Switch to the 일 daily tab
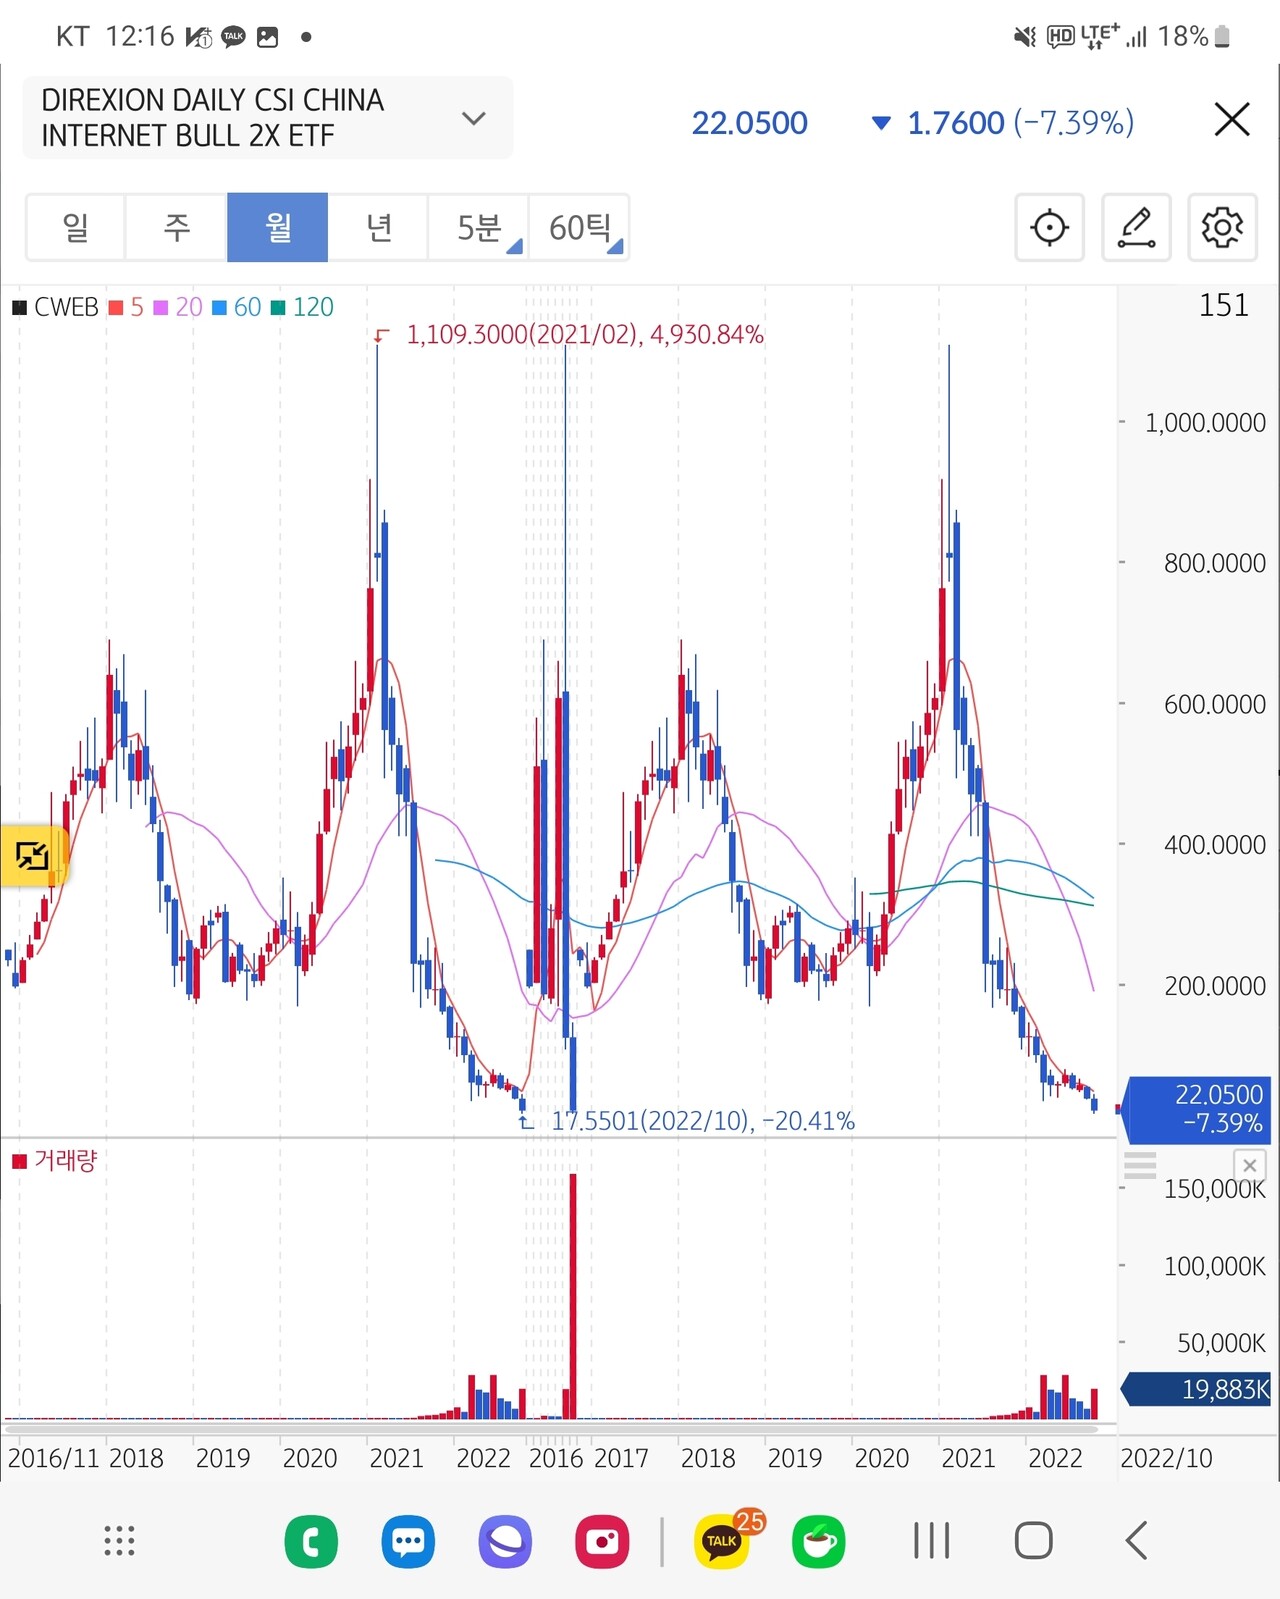Screen dimensions: 1280x1599 pos(76,228)
